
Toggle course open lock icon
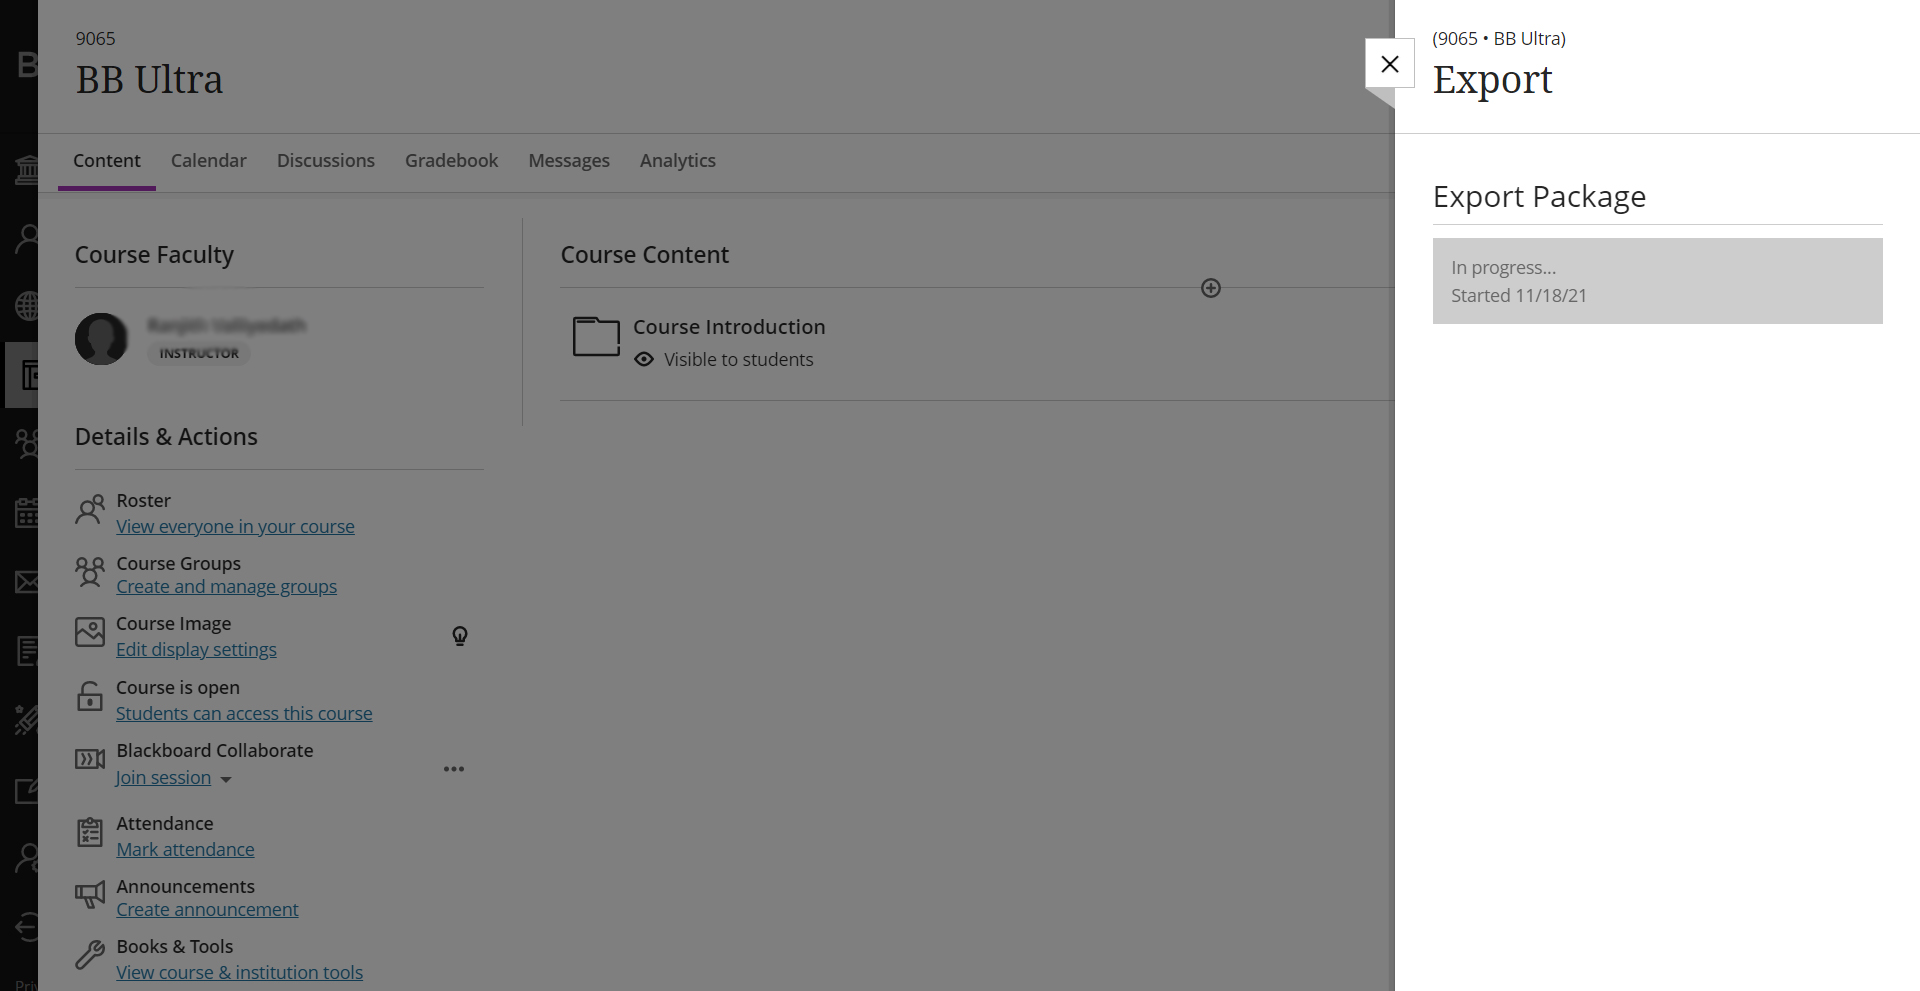90,696
